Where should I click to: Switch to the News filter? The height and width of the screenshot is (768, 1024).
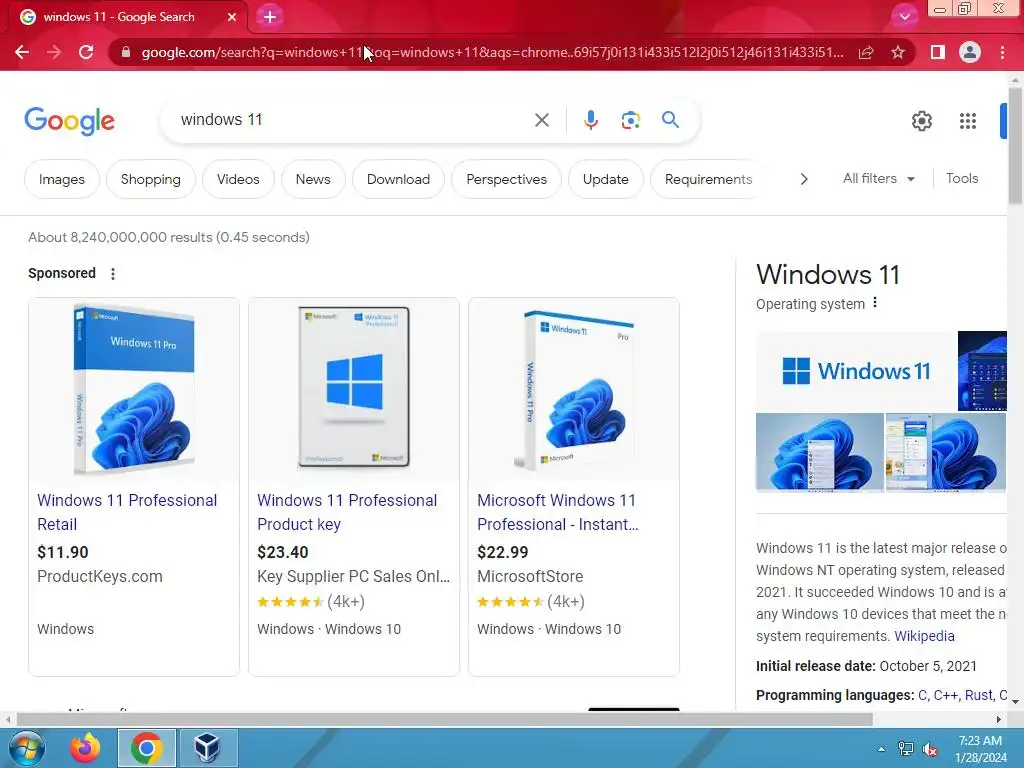click(x=313, y=179)
